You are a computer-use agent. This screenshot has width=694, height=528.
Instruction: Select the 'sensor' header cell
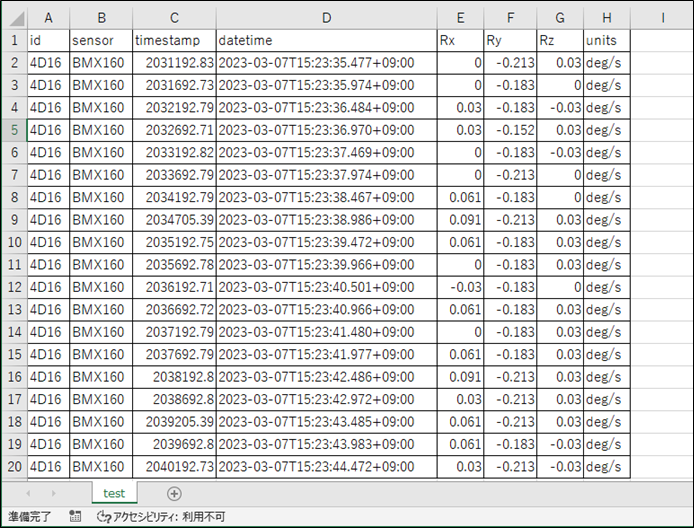100,40
